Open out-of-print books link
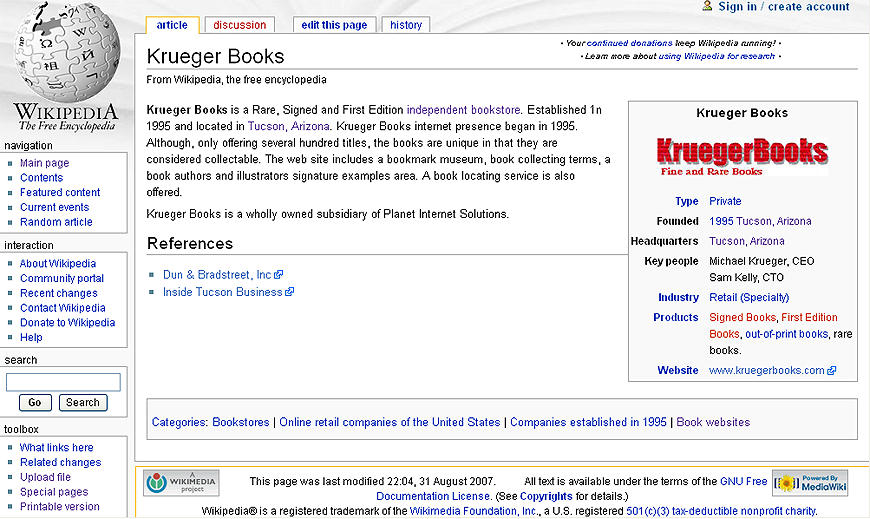Screen dimensions: 870x519 (x=786, y=334)
